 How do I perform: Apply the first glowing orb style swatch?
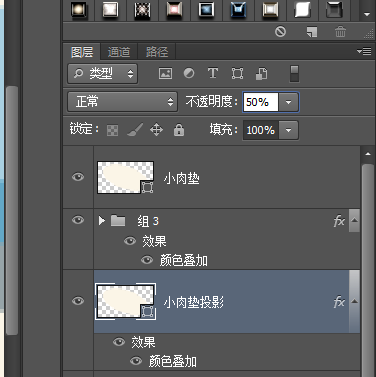pos(78,10)
